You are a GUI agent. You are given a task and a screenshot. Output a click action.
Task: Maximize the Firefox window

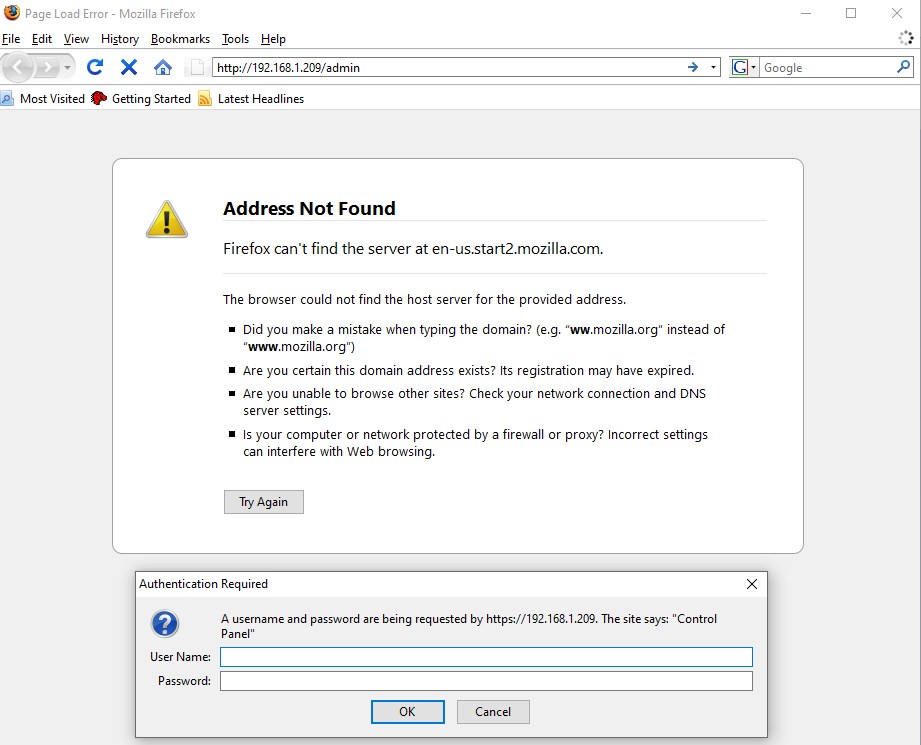tap(851, 13)
